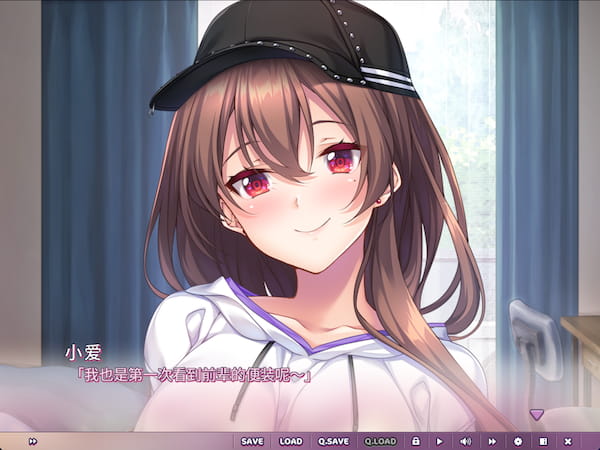Viewport: 600px width, 450px height.
Task: Hide the message window with the X icon
Action: (x=568, y=441)
